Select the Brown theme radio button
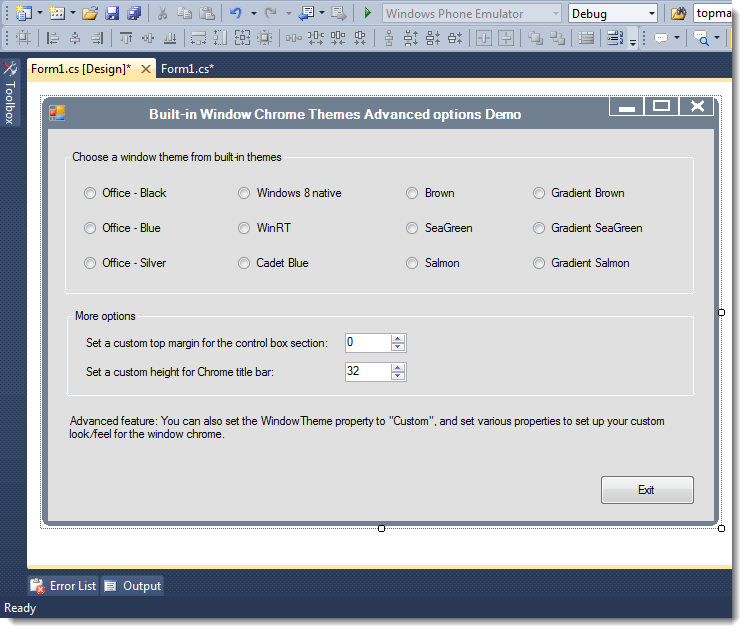This screenshot has width=747, height=633. (x=412, y=193)
